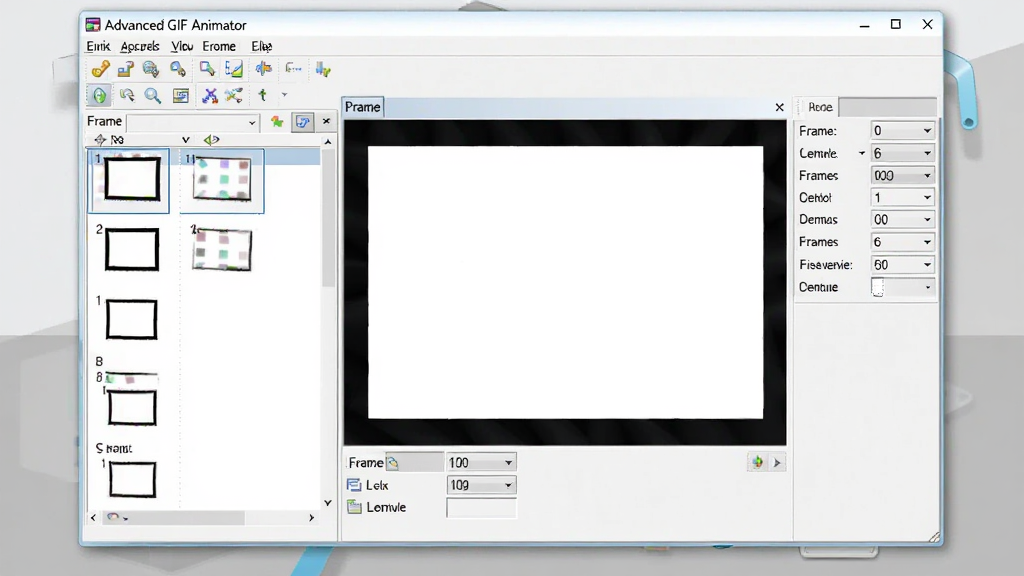
Task: Open the Emk menu
Action: pyautogui.click(x=98, y=46)
